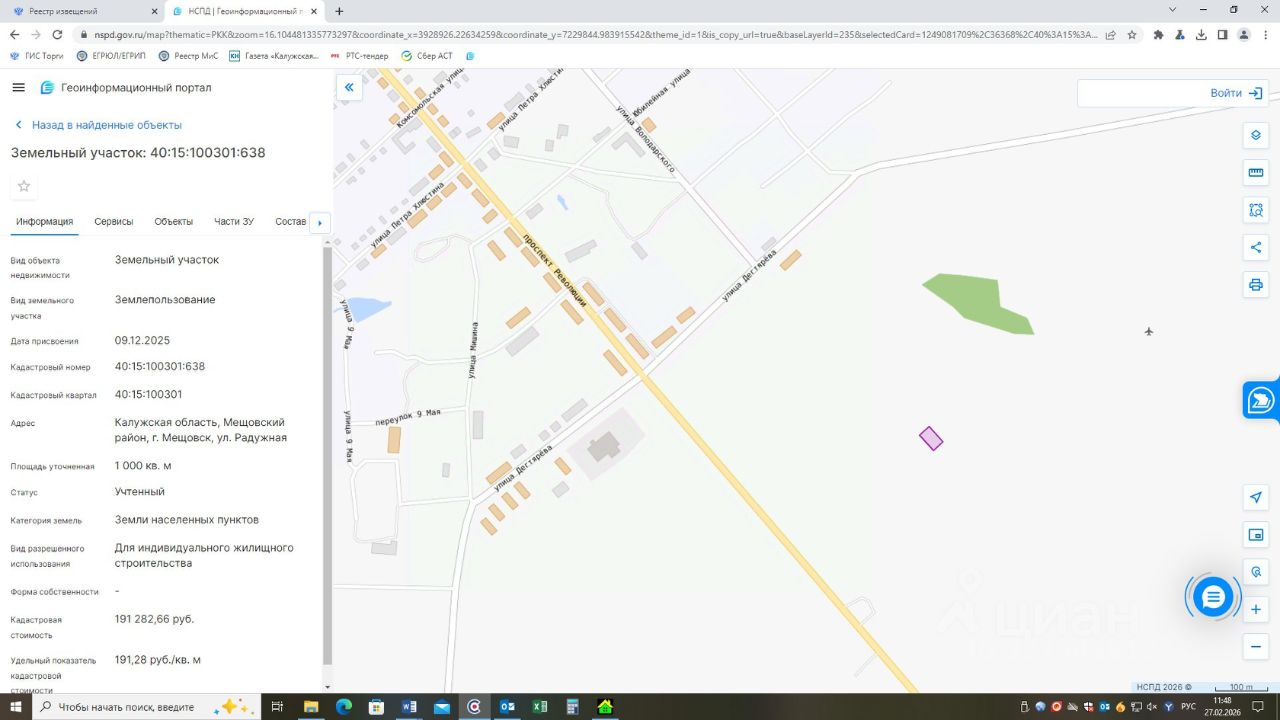Zoom in on the map with plus
Screen dimensions: 1280x720
click(1256, 609)
